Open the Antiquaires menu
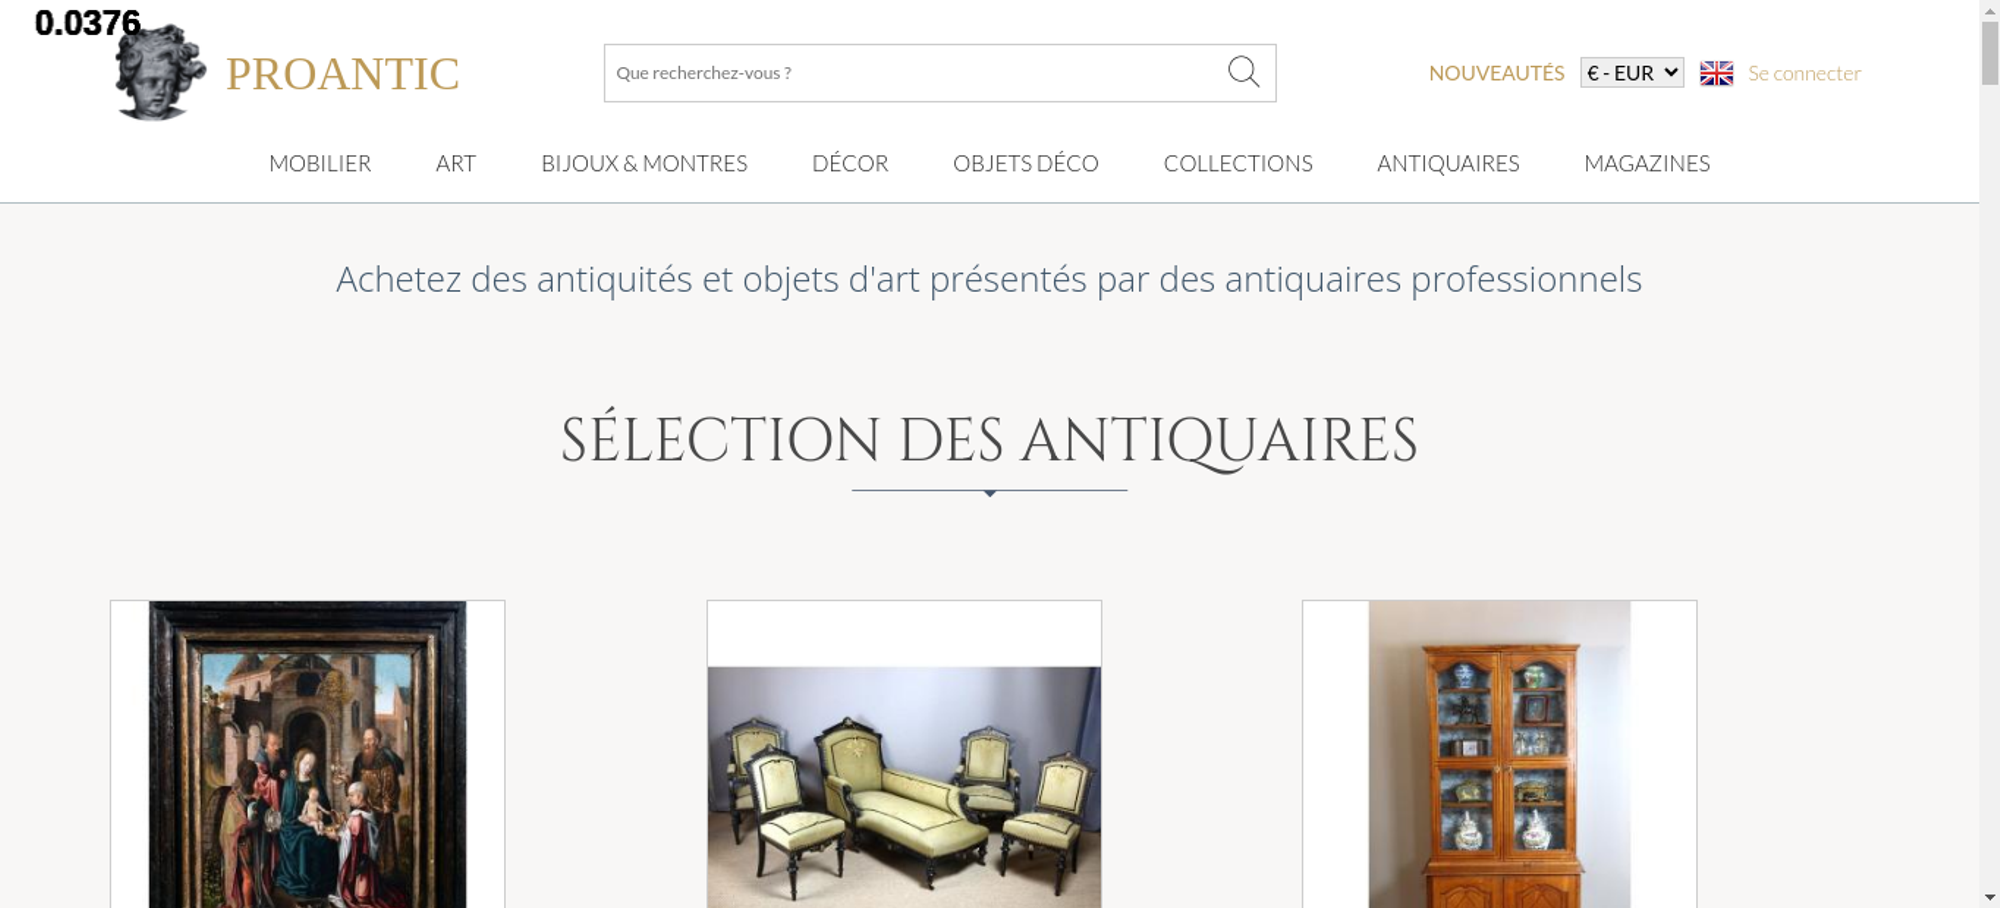 [1448, 163]
